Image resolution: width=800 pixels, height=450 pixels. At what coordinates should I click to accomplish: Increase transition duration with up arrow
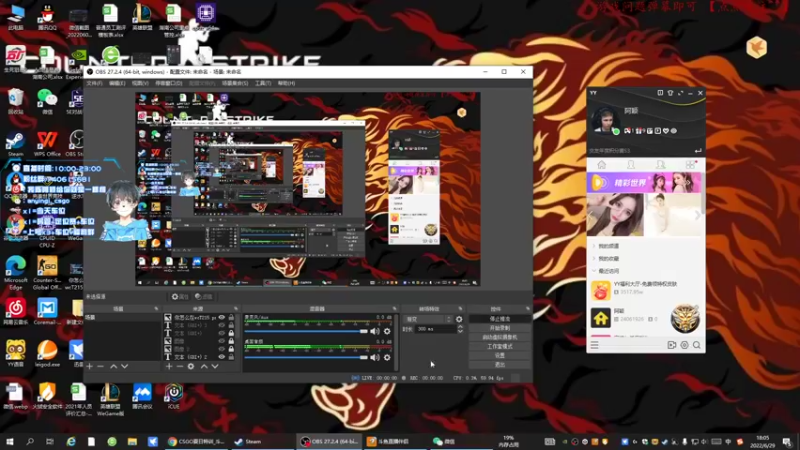[x=460, y=327]
